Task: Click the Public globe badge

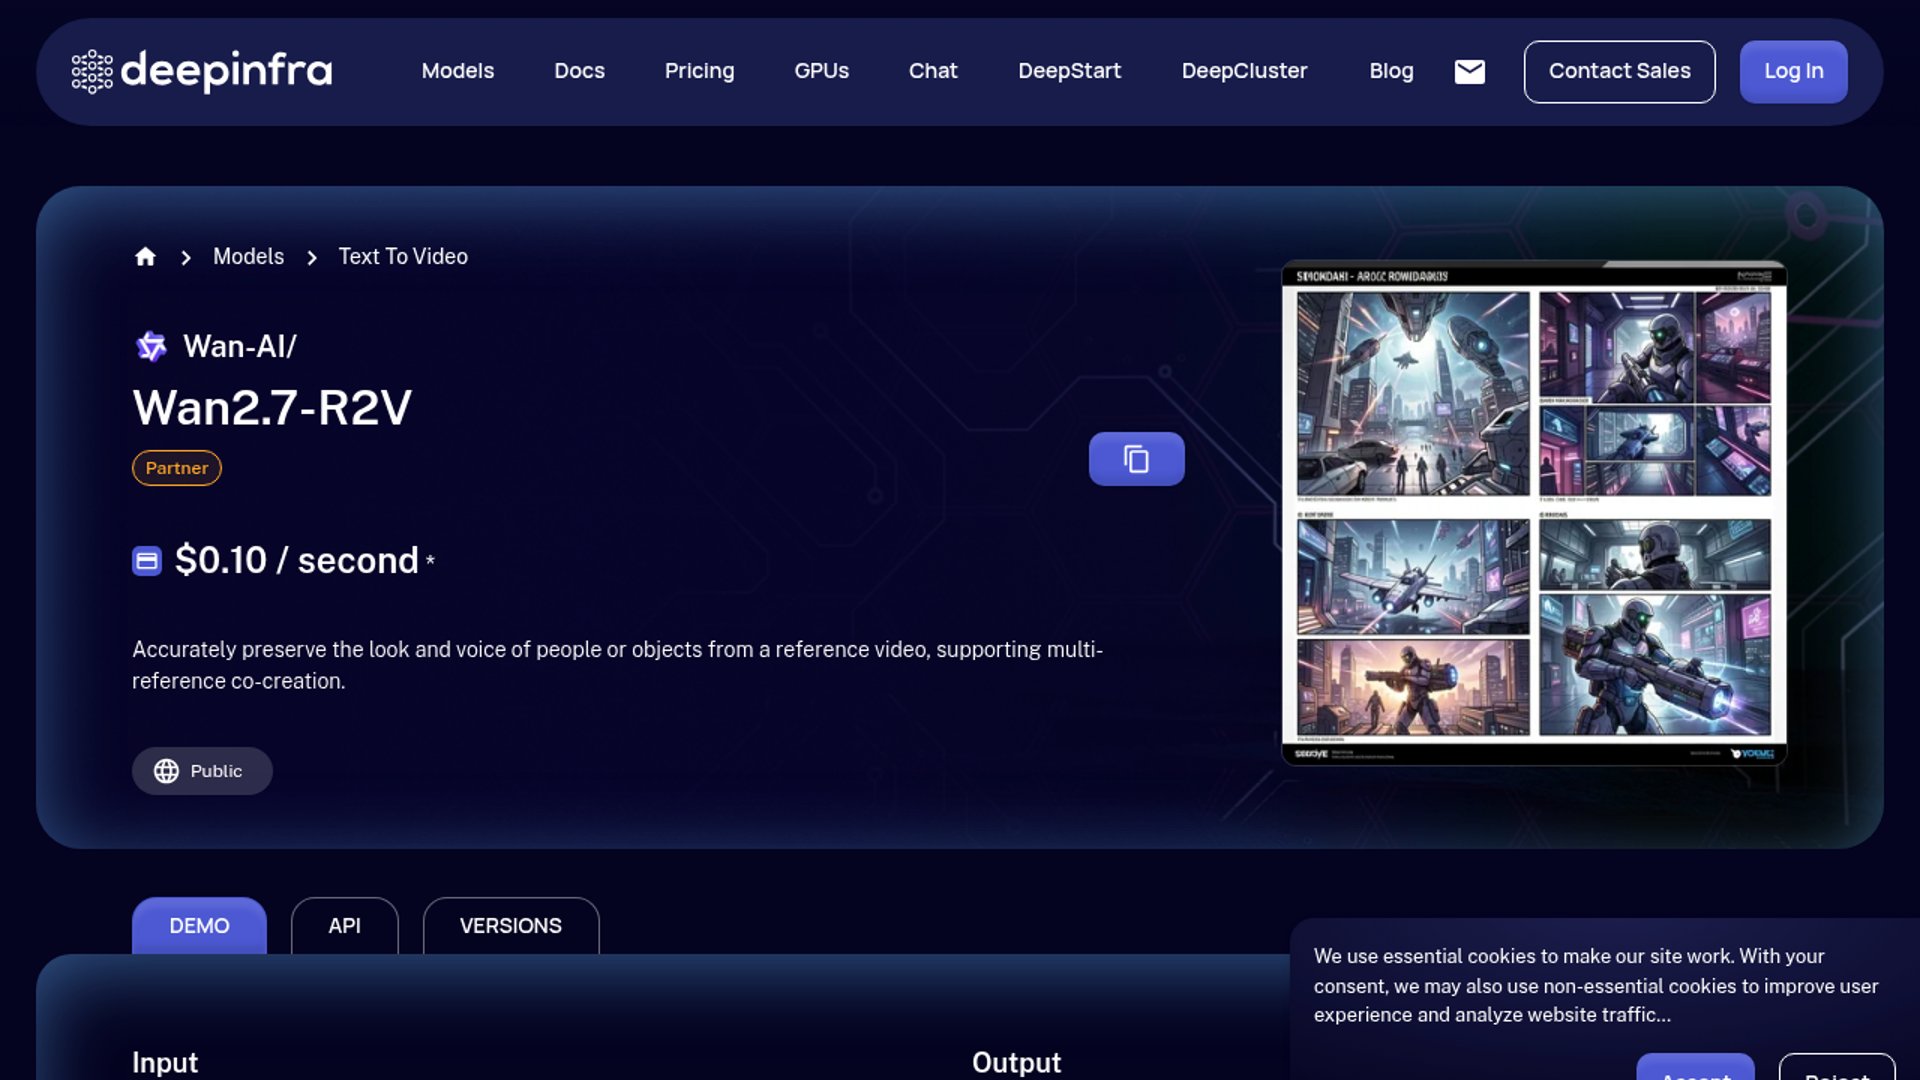Action: [x=202, y=771]
